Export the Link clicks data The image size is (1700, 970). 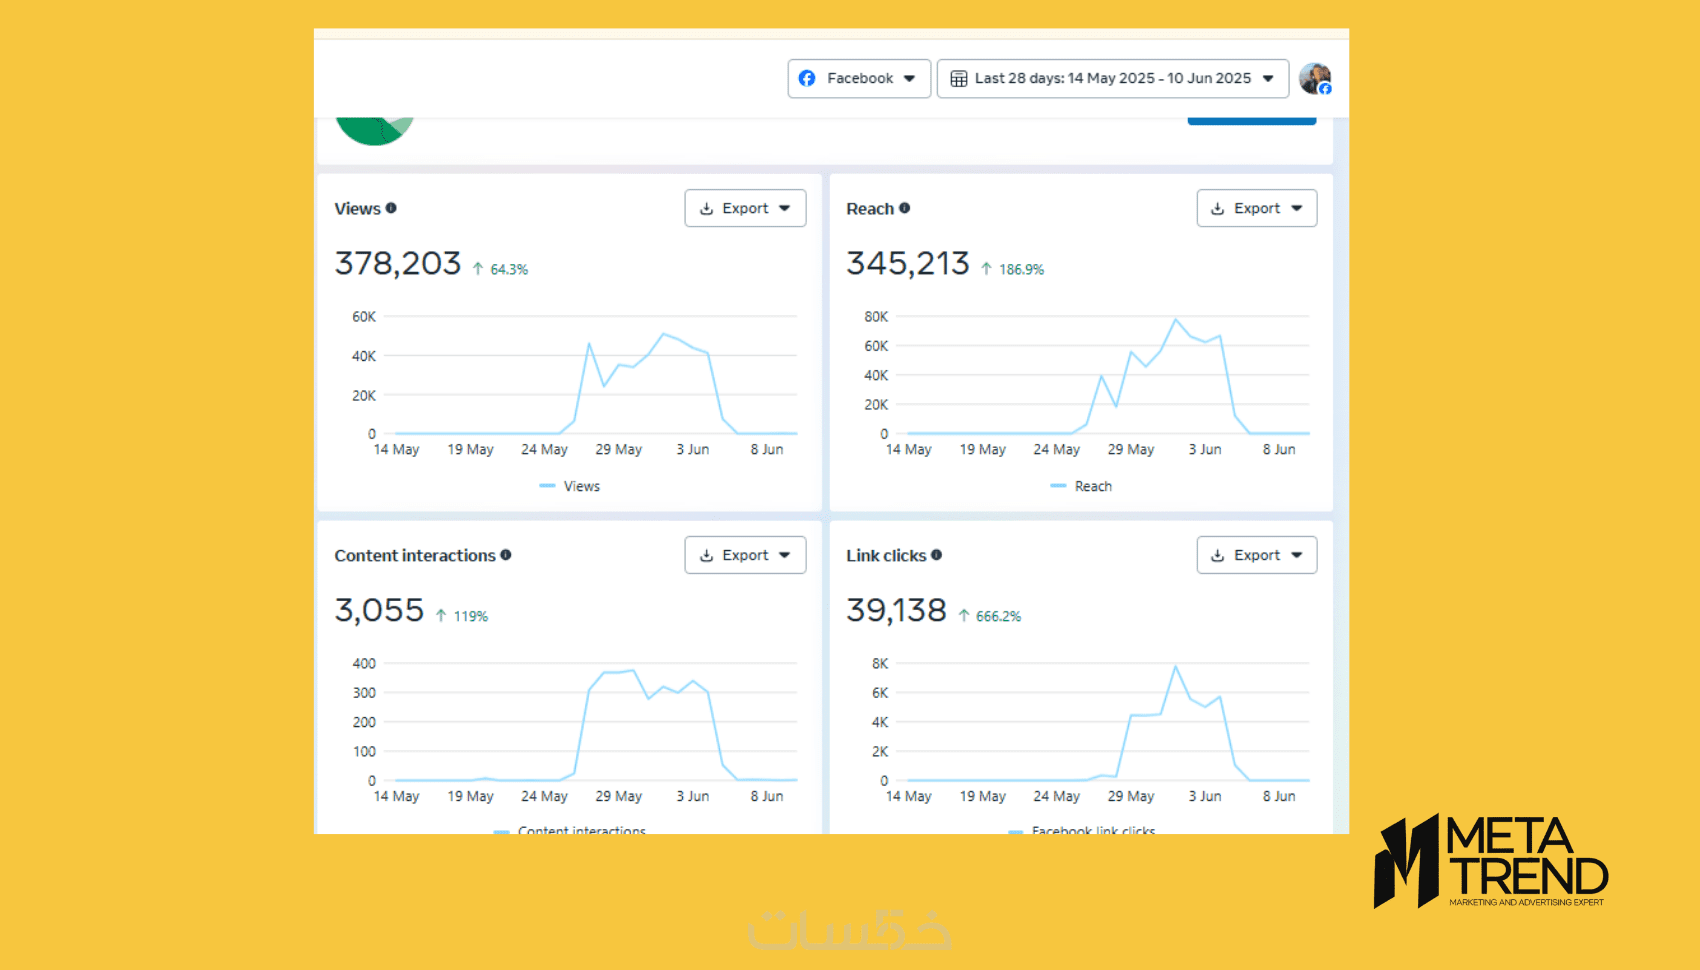[x=1257, y=555]
